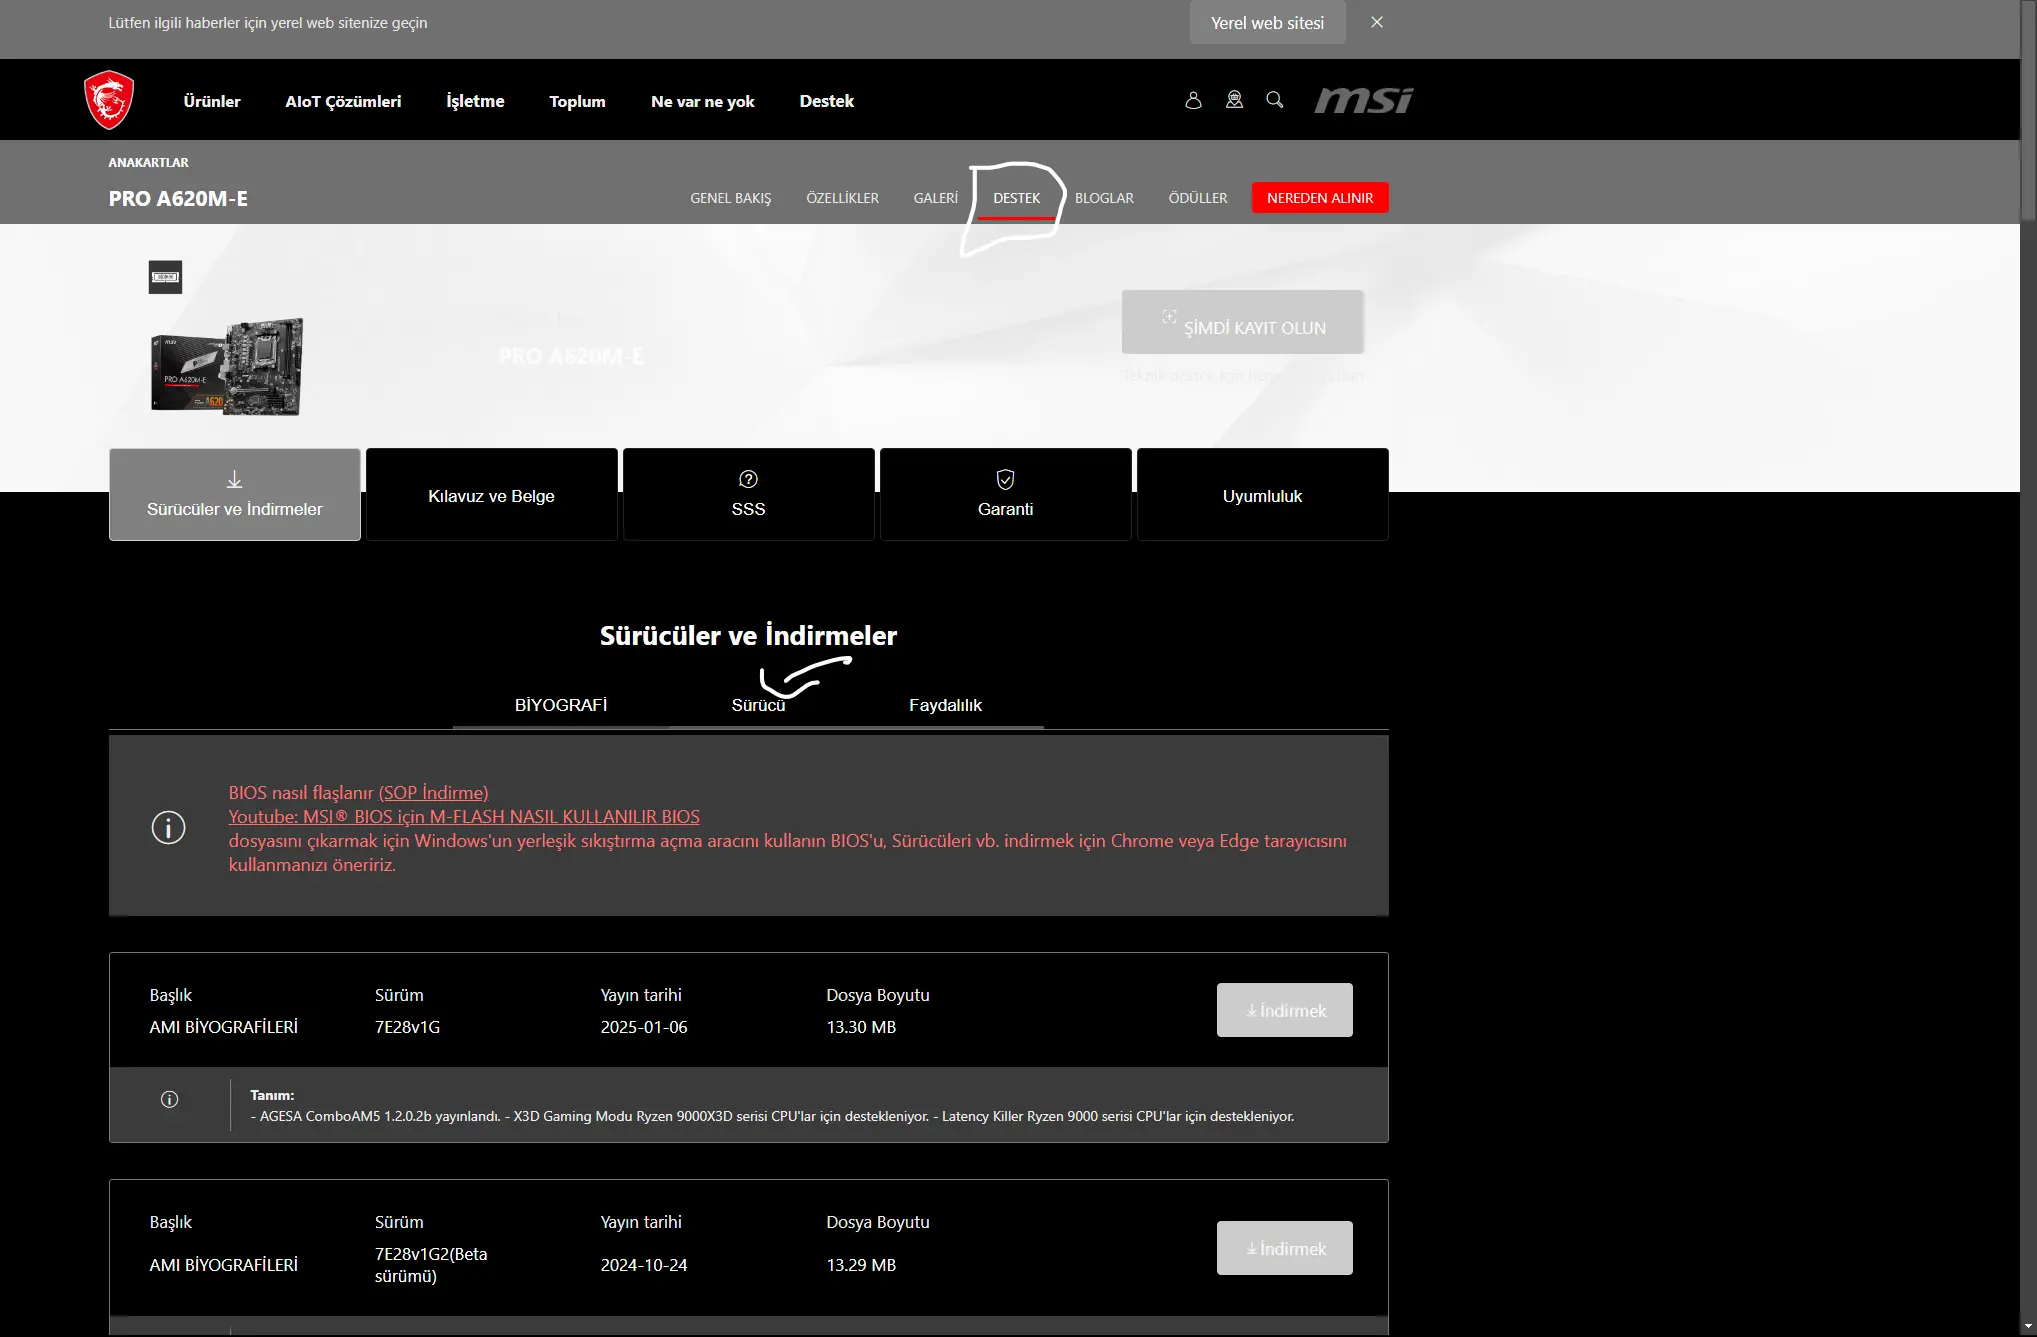Click the 7E28v1G version text
Viewport: 2037px width, 1337px height.
point(407,1027)
